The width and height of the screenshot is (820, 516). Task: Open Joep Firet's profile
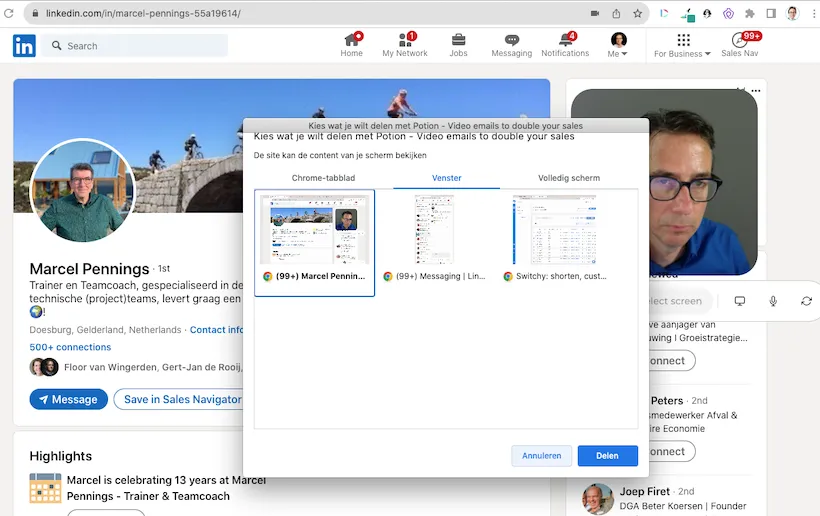[644, 491]
